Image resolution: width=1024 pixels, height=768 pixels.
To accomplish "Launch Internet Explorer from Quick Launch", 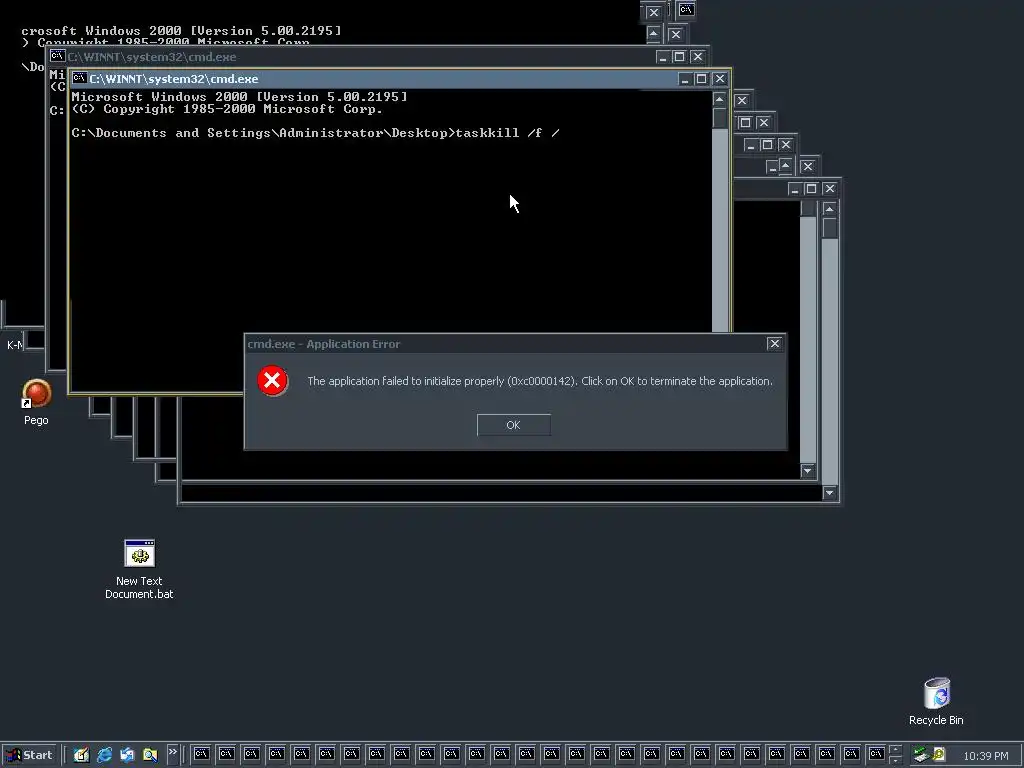I will [x=104, y=755].
